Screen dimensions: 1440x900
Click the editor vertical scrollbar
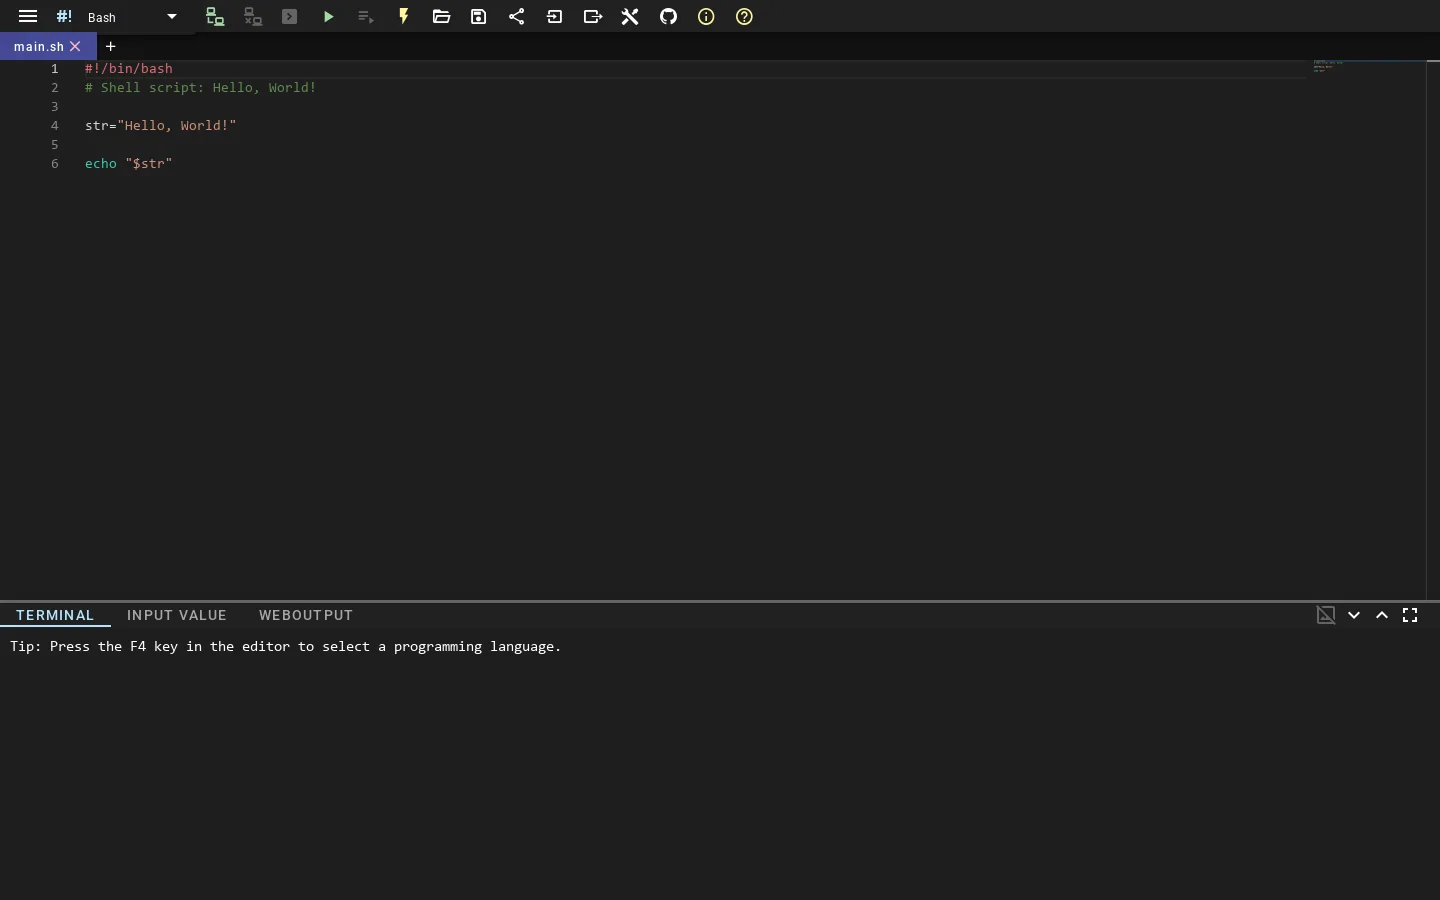pos(1433,330)
